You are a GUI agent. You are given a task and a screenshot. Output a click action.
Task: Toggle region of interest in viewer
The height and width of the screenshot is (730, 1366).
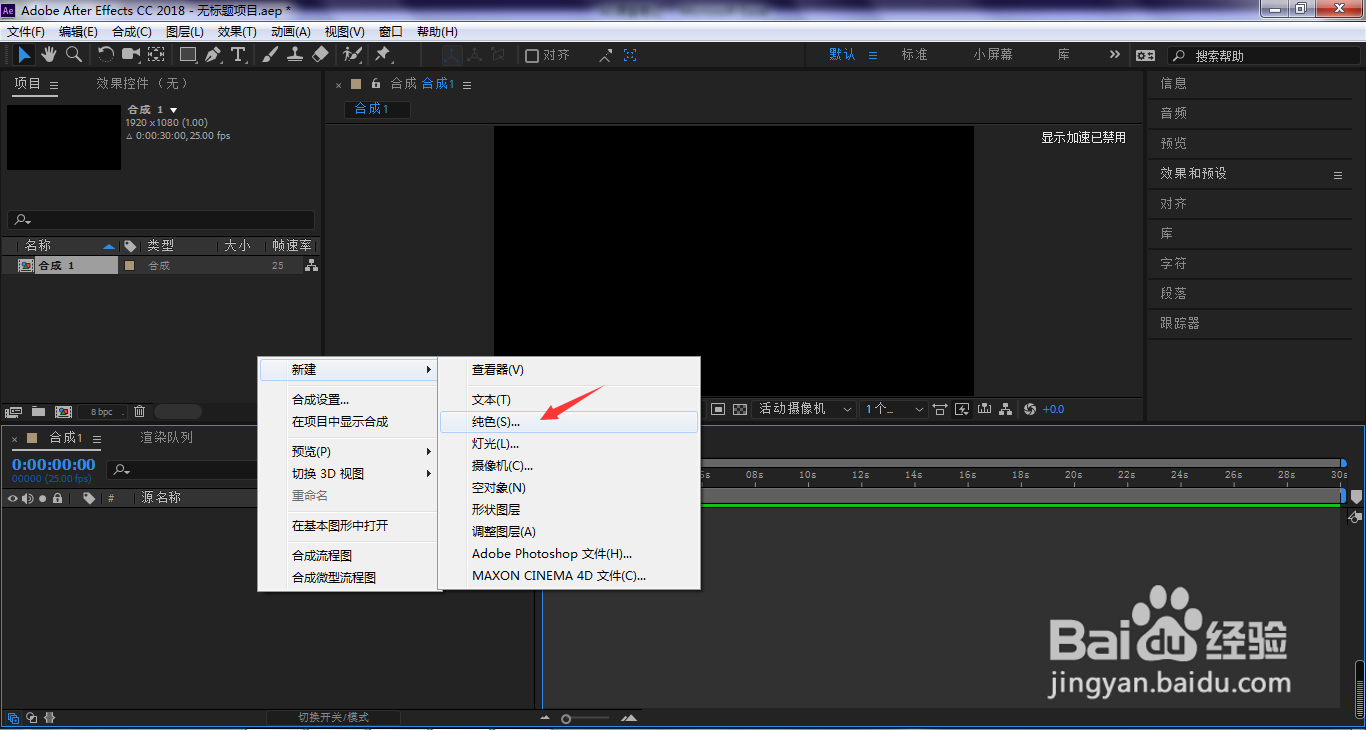coord(716,409)
